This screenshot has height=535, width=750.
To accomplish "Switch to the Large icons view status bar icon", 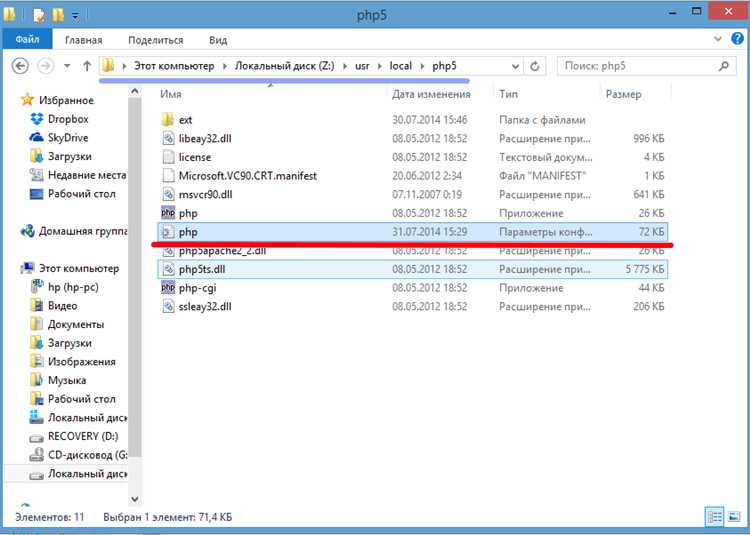I will 733,517.
